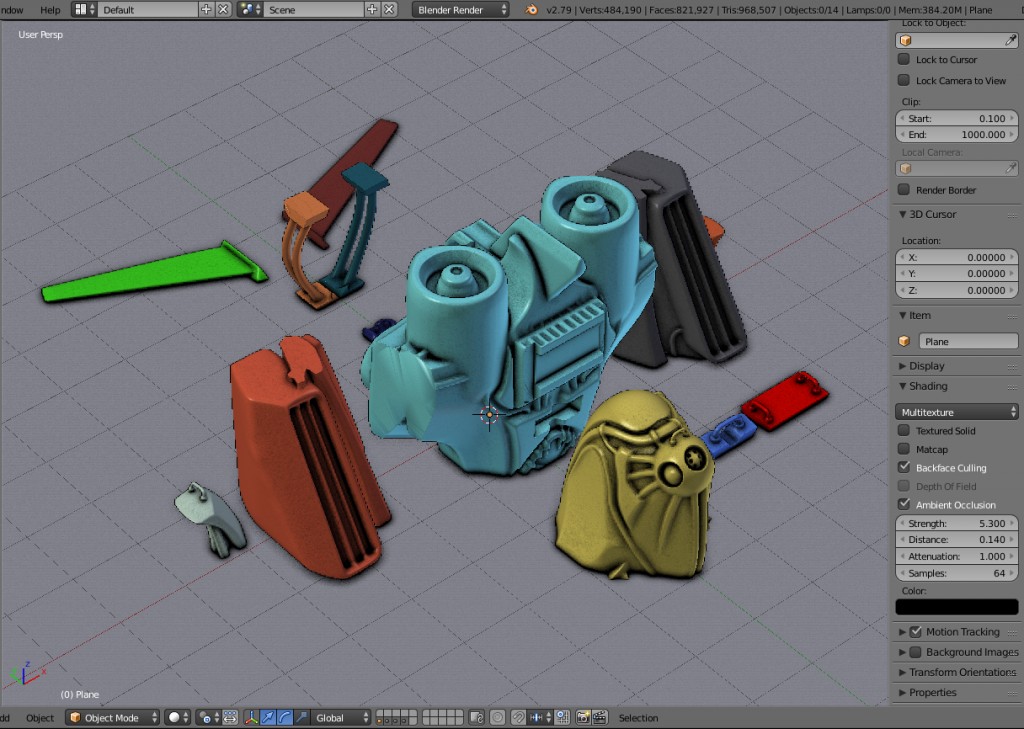Add a new screen layout with the plus button
The height and width of the screenshot is (729, 1024).
click(205, 8)
